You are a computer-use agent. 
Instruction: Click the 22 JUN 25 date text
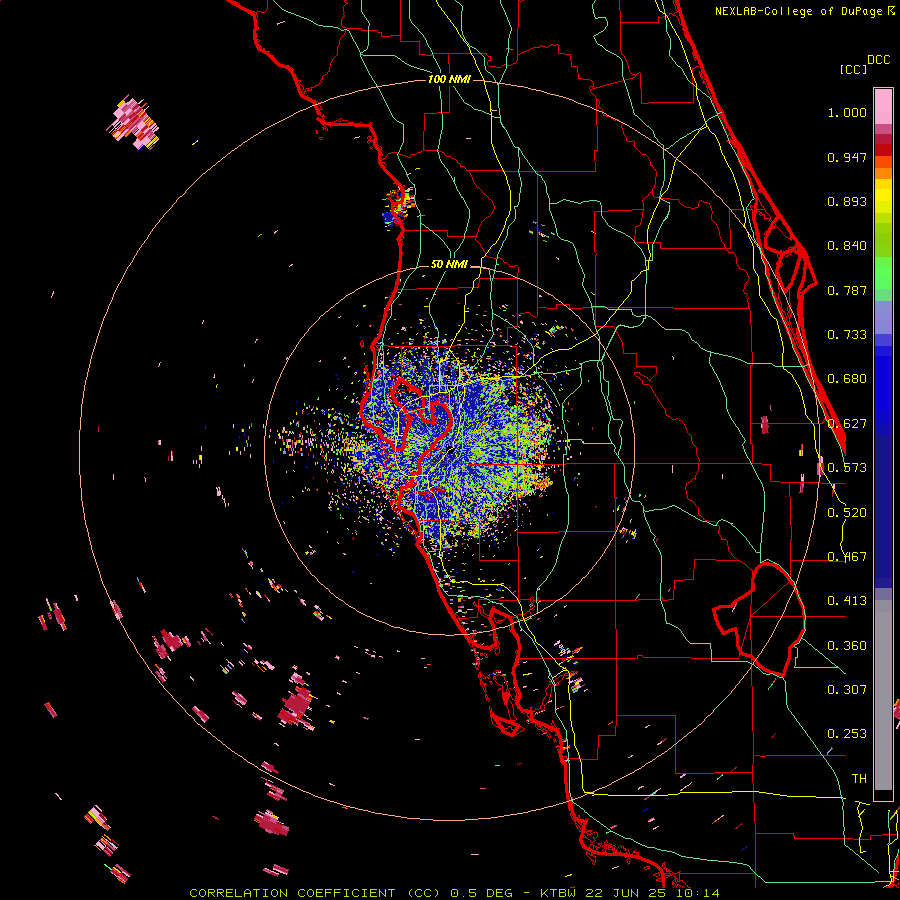627,893
